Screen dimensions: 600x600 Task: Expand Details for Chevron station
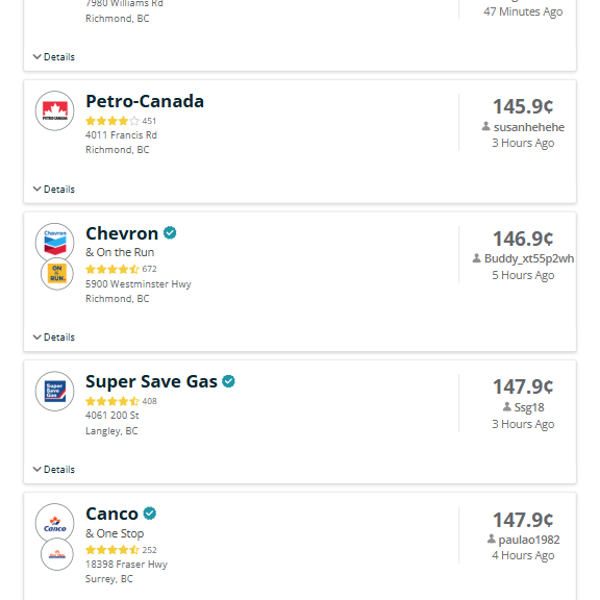click(x=54, y=337)
